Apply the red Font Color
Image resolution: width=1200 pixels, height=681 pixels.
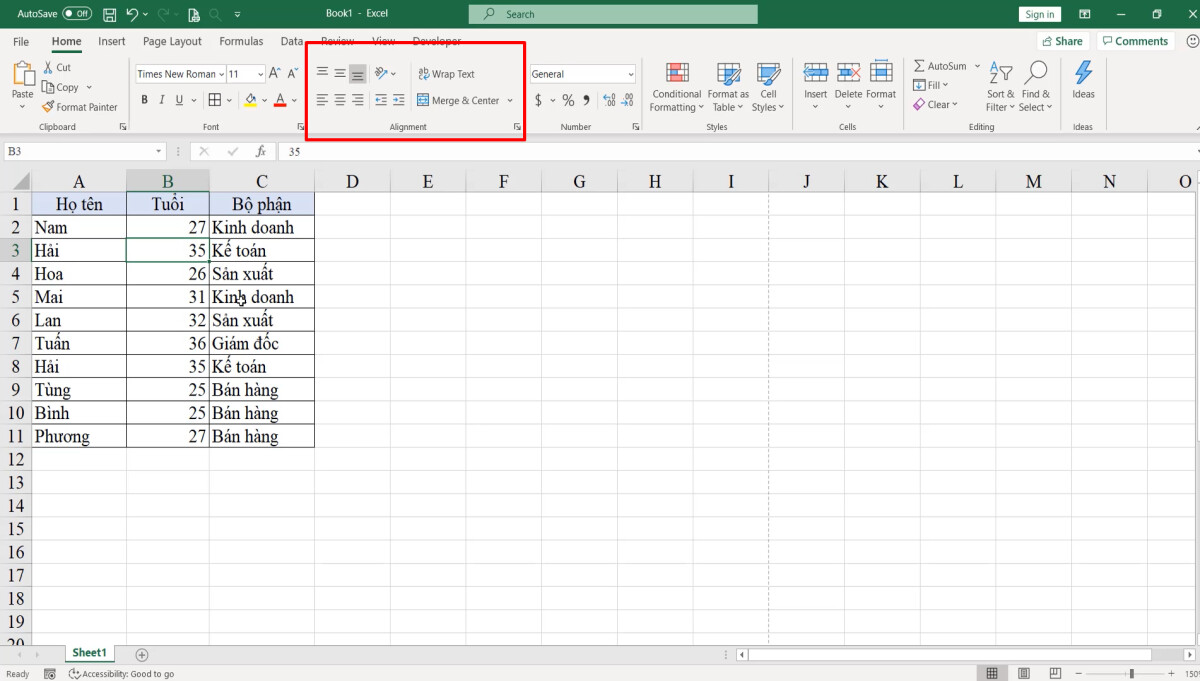(280, 100)
